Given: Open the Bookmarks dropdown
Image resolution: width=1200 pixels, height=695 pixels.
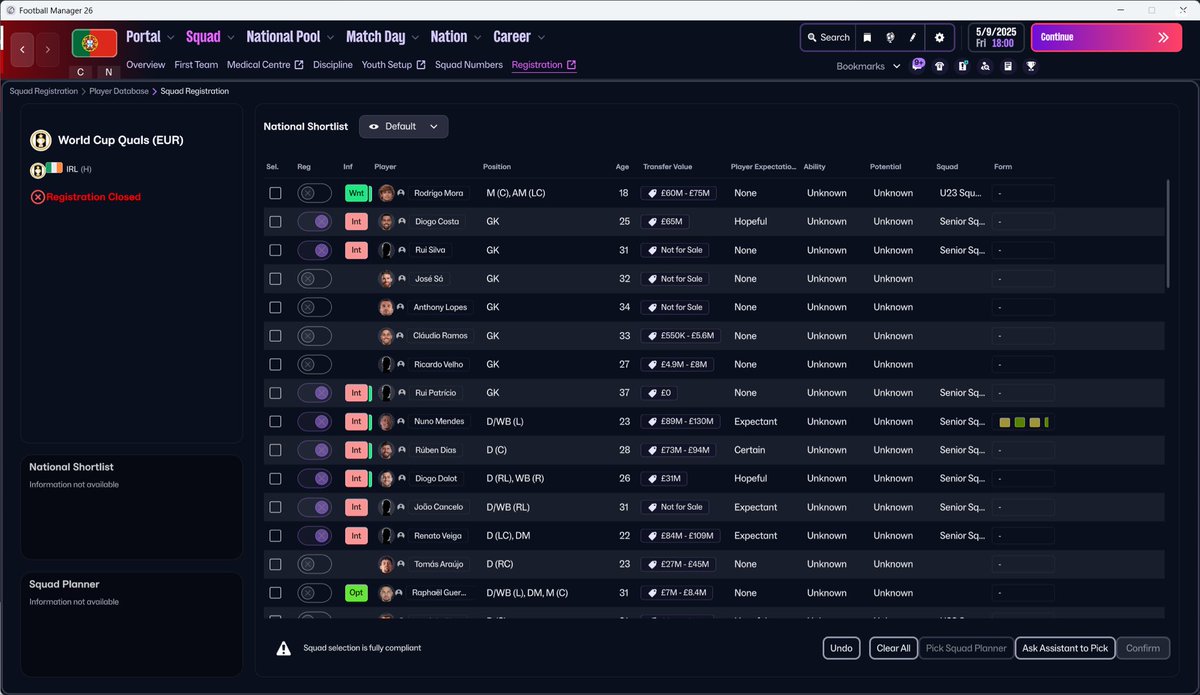Looking at the screenshot, I should [868, 66].
